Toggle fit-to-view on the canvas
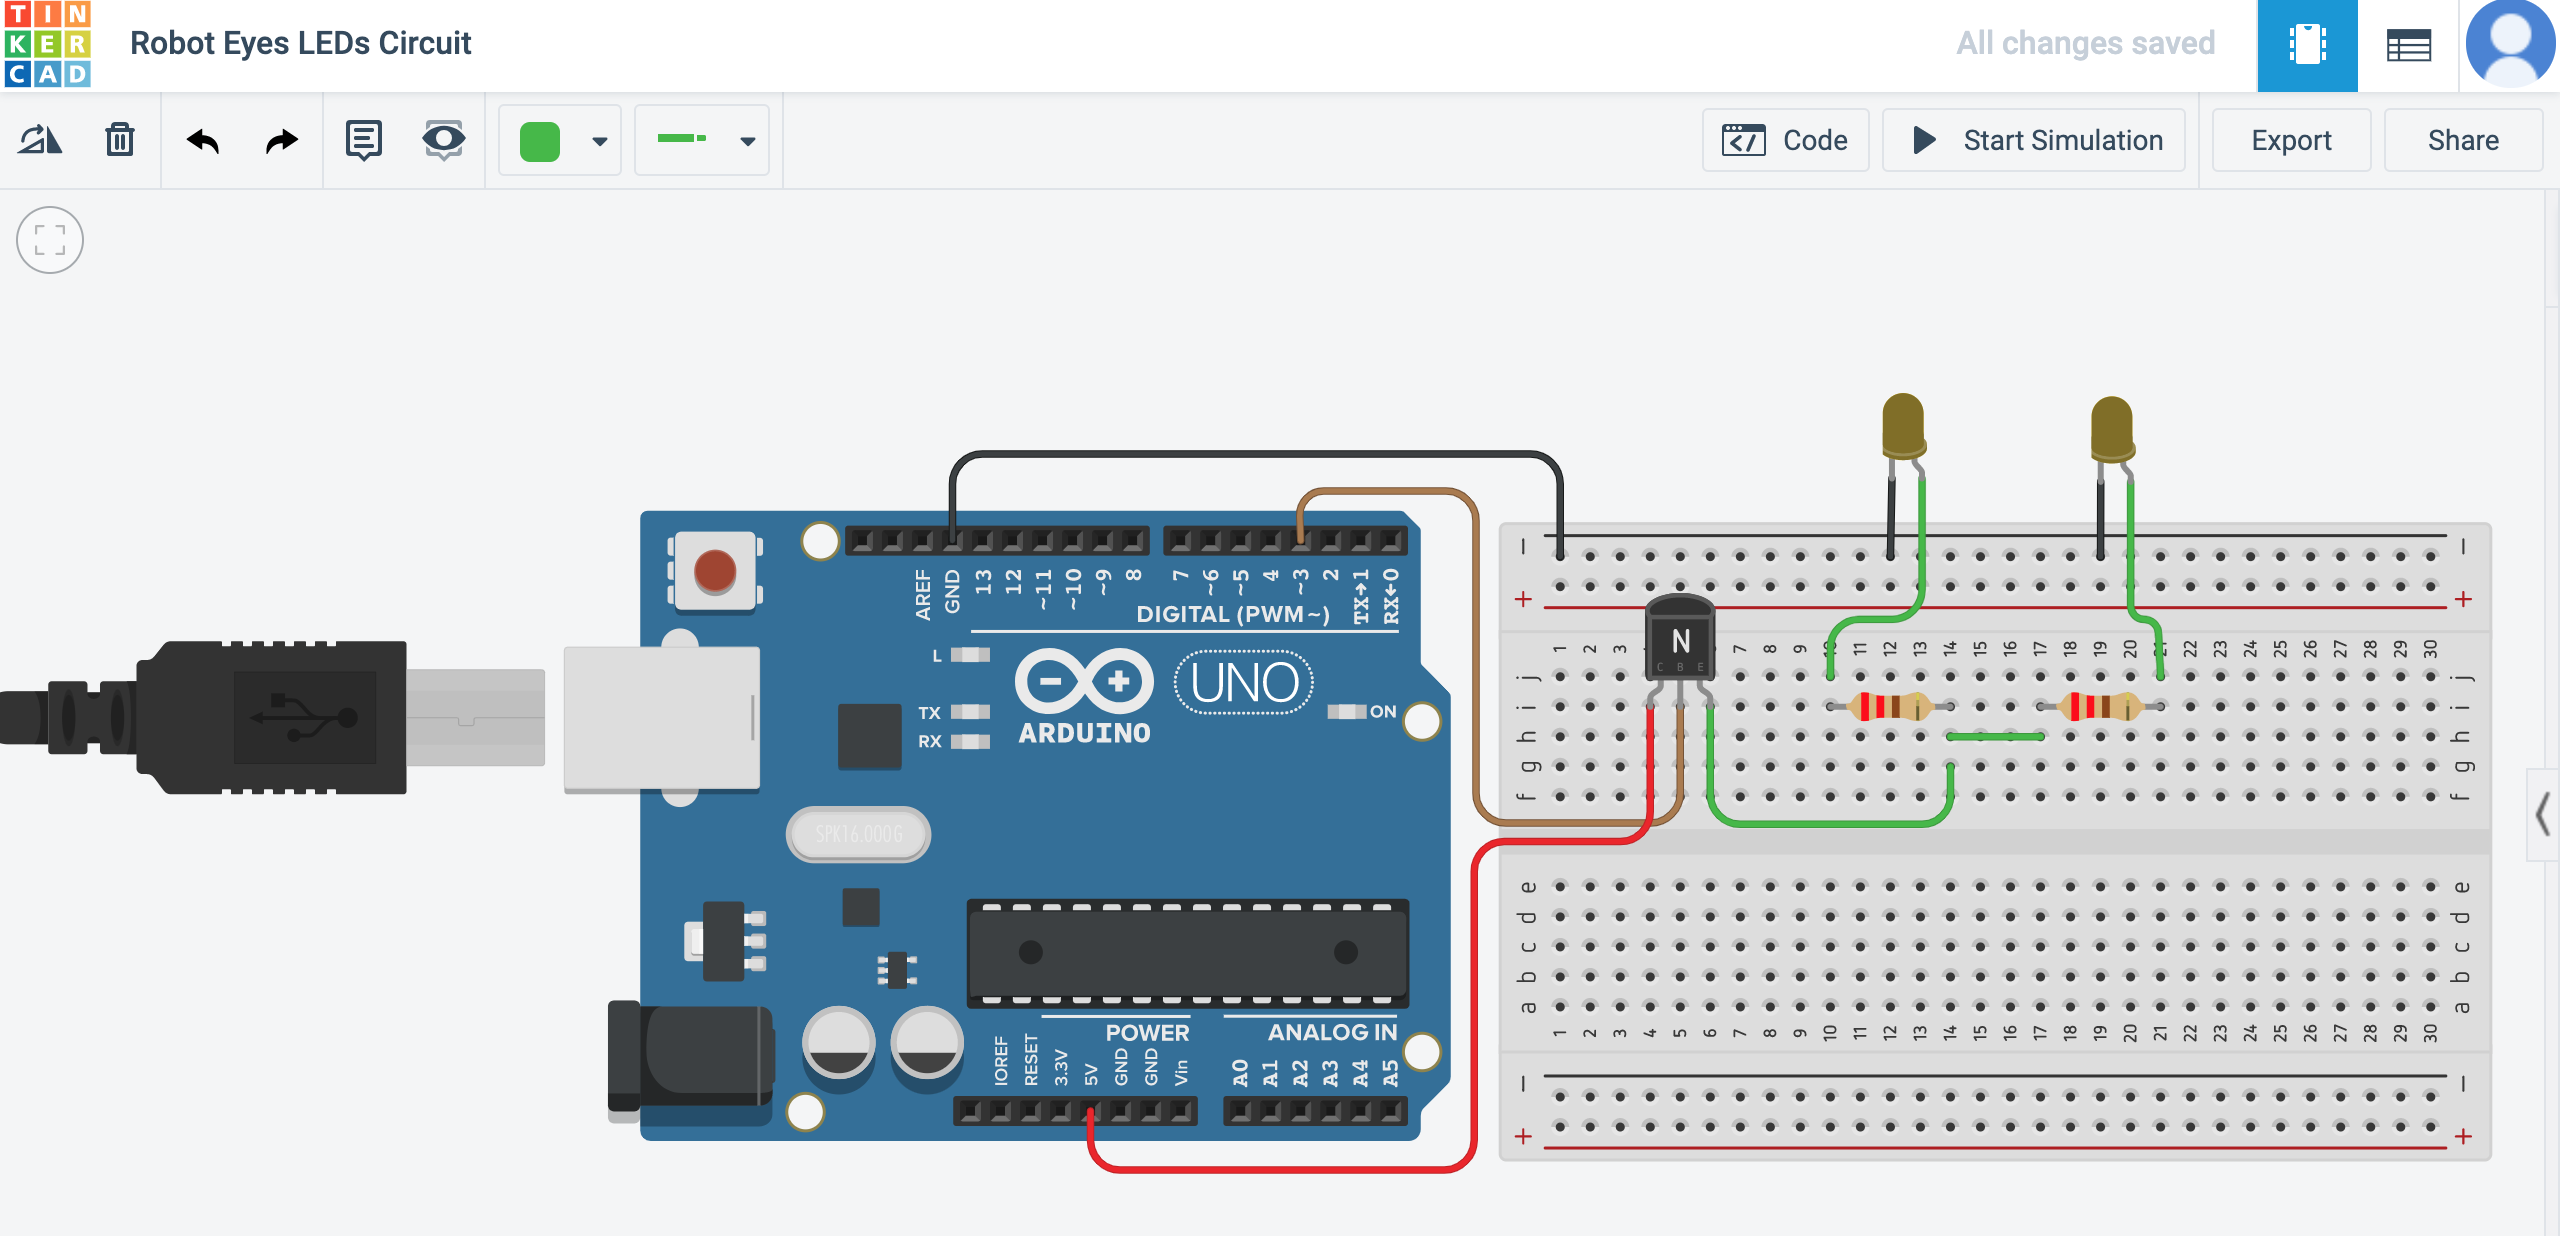2560x1236 pixels. (x=49, y=240)
